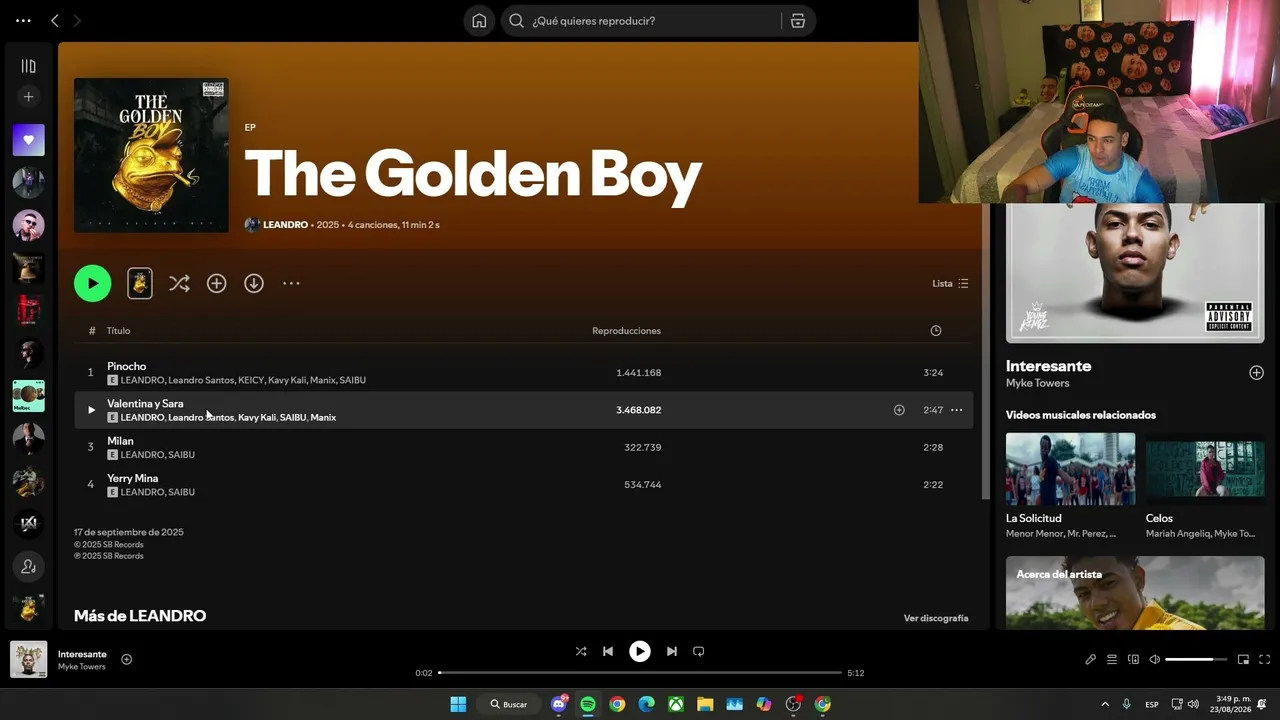Image resolution: width=1280 pixels, height=720 pixels.
Task: Open the miniplayer
Action: coord(1243,659)
